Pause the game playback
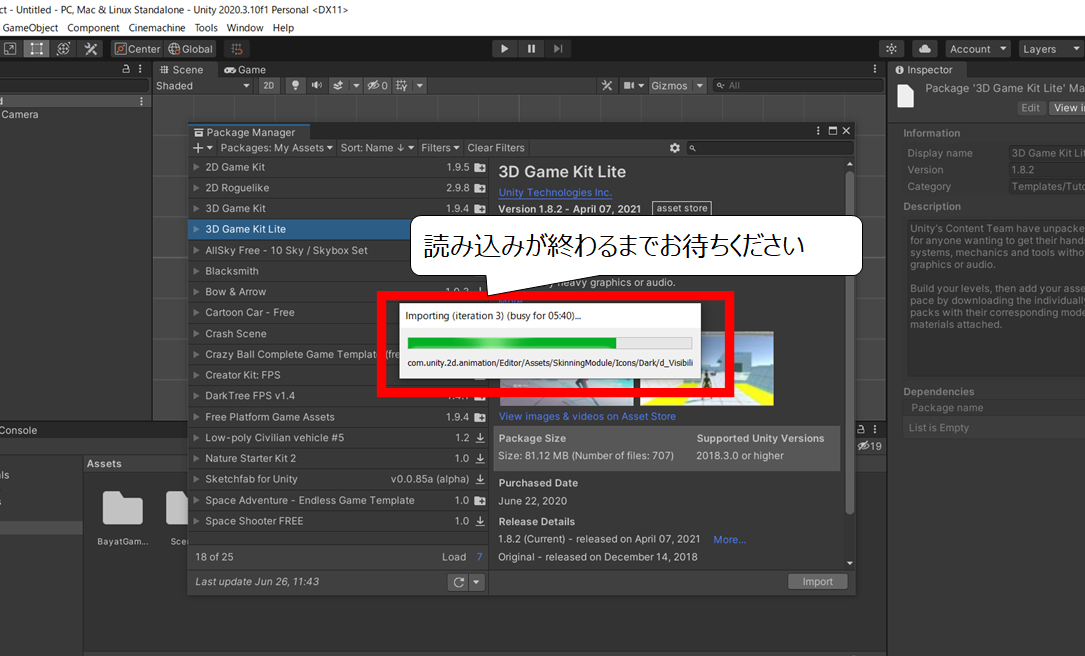 coord(531,48)
